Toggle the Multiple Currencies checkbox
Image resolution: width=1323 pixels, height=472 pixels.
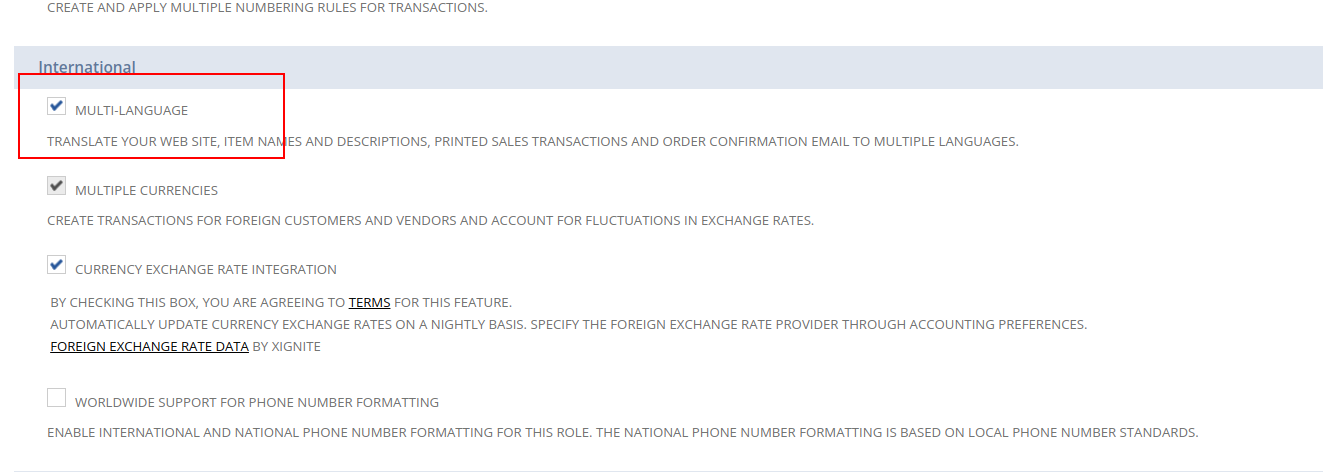[x=56, y=187]
